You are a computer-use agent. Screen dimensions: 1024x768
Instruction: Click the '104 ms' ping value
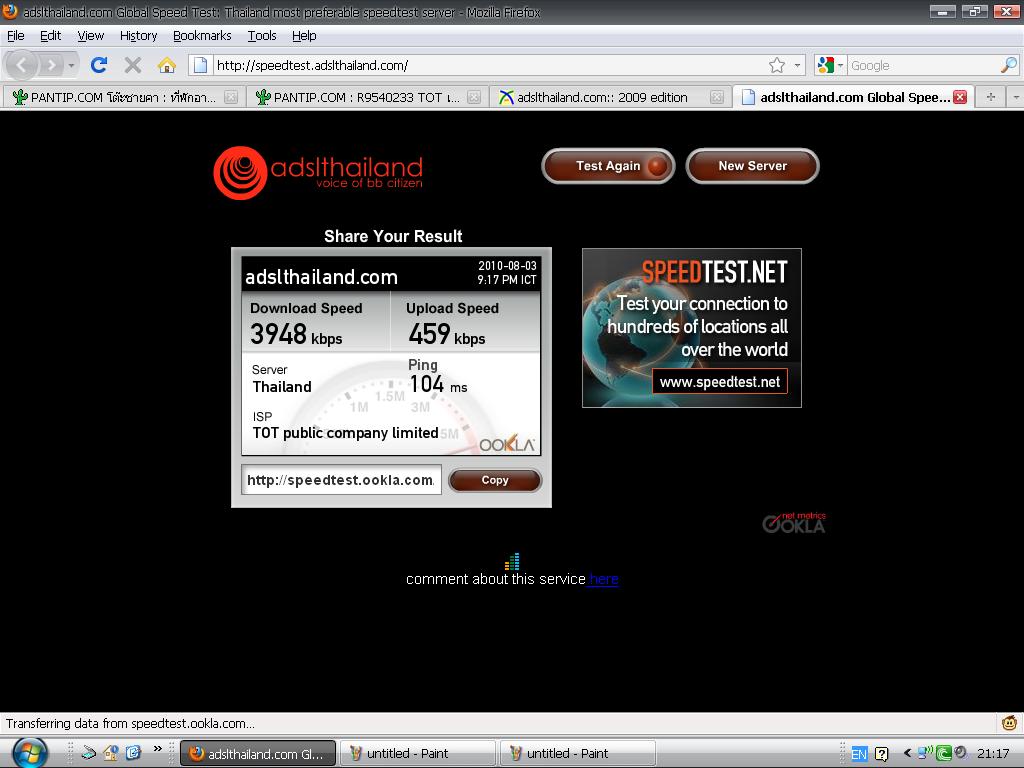pyautogui.click(x=438, y=384)
